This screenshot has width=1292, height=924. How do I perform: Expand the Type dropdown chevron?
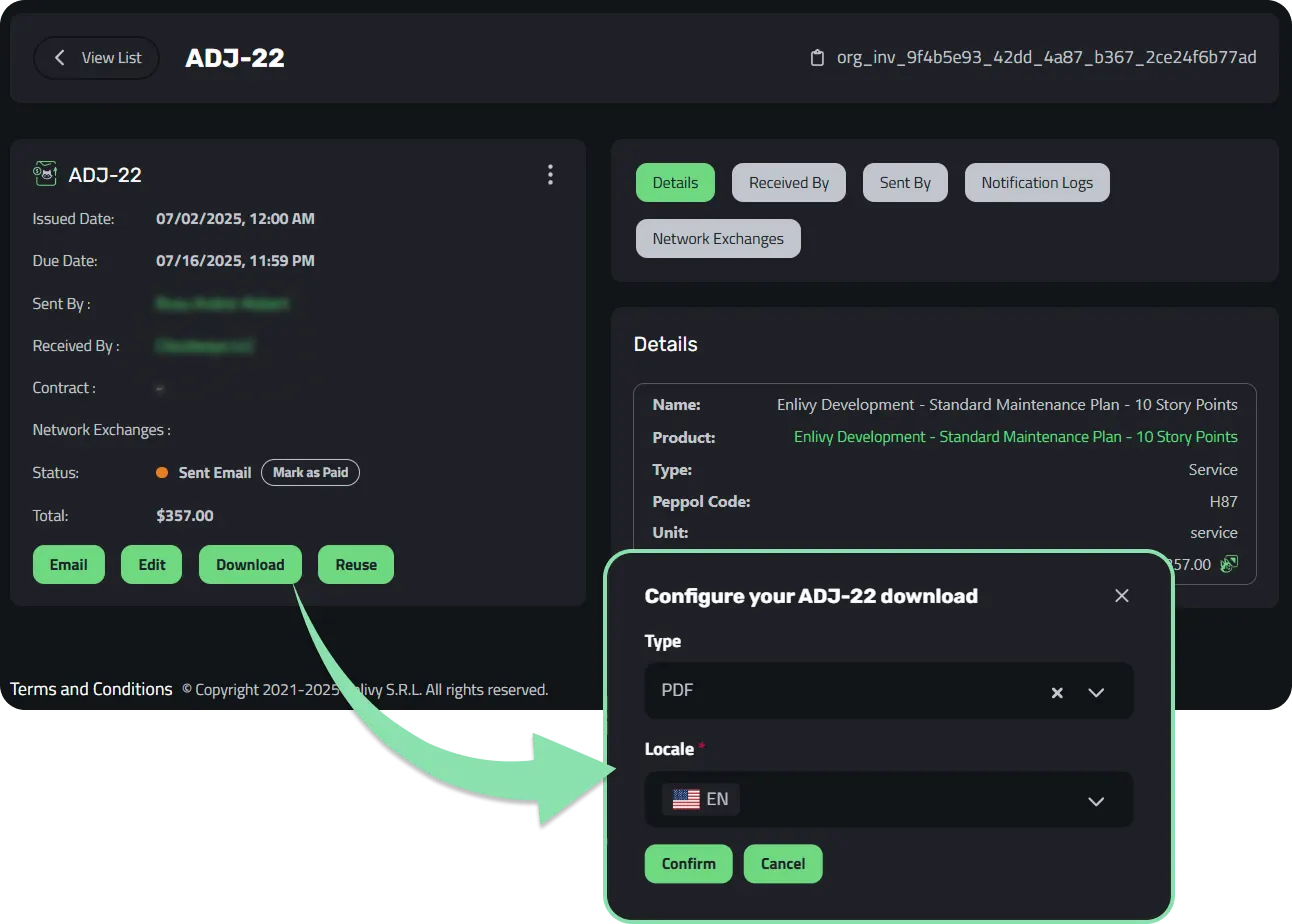(1096, 692)
